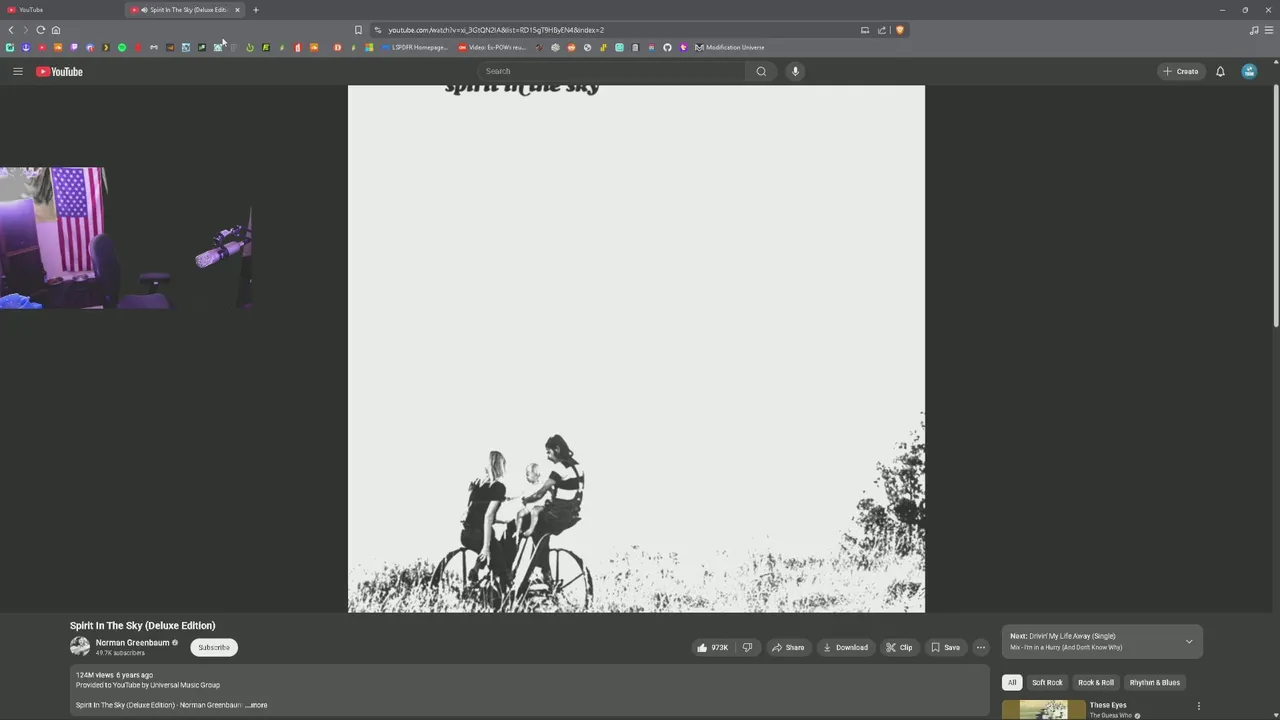Go forward with browser forward arrow
This screenshot has height=720, width=1280.
pyautogui.click(x=26, y=30)
